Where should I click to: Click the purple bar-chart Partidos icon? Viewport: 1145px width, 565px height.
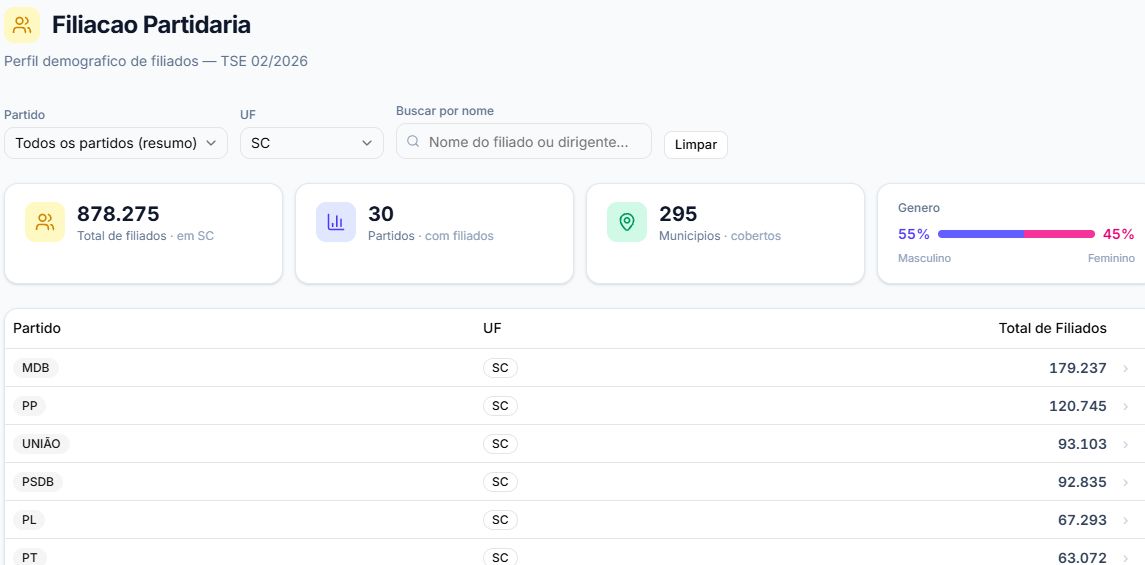336,222
